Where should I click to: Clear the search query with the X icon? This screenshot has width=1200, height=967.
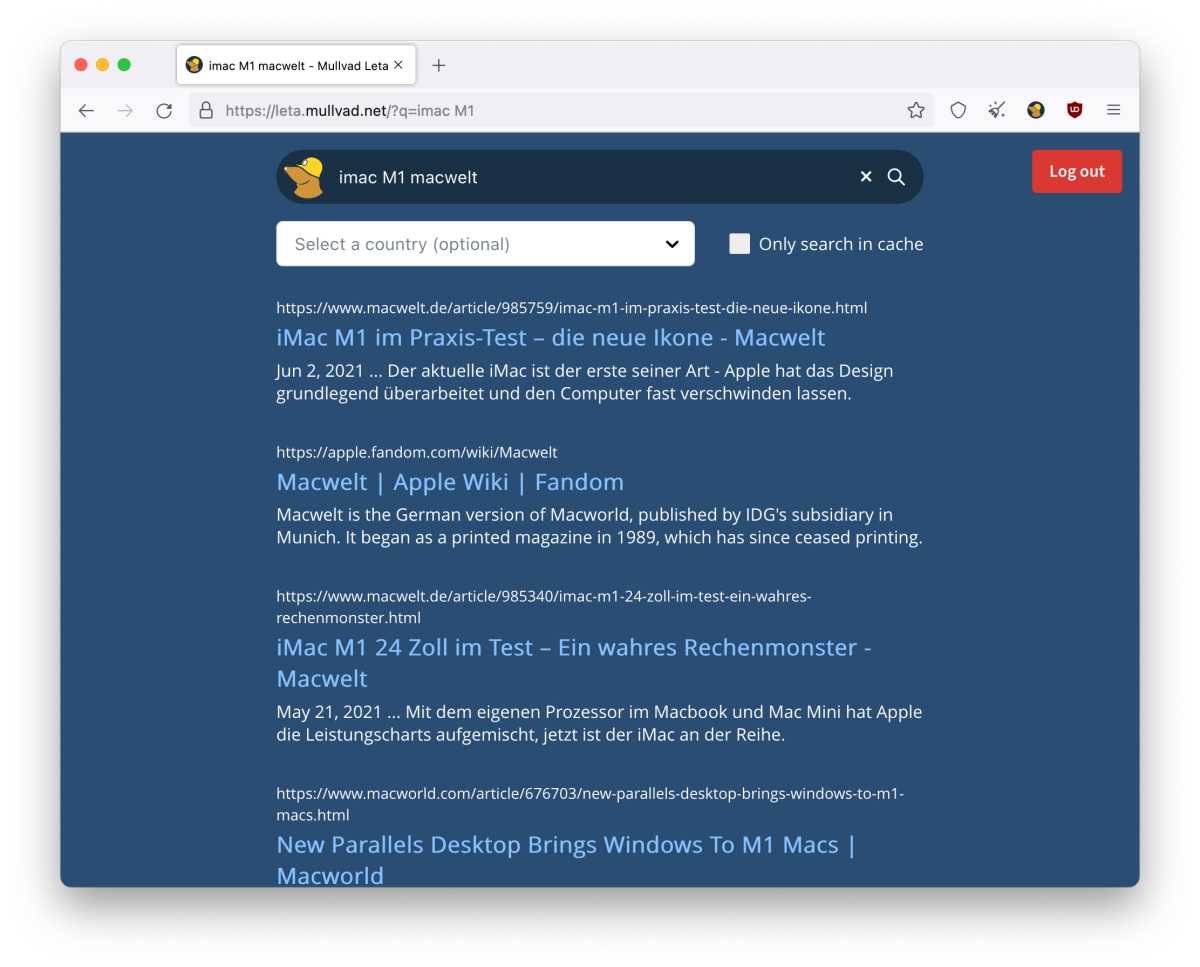pyautogui.click(x=866, y=177)
